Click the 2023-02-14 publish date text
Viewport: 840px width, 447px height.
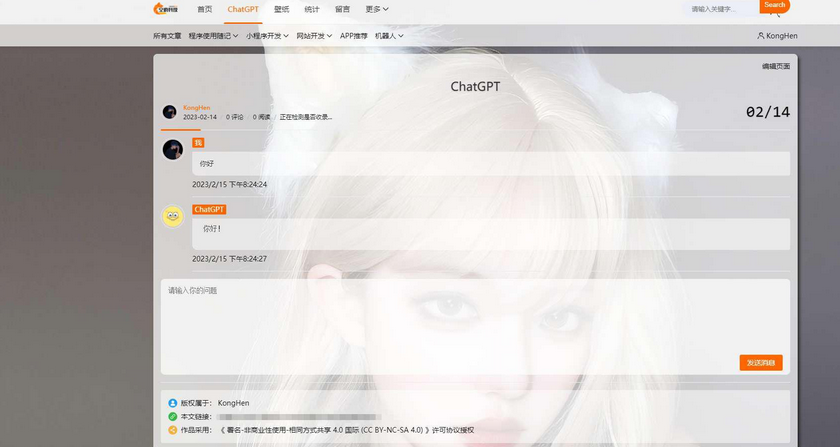(x=200, y=117)
